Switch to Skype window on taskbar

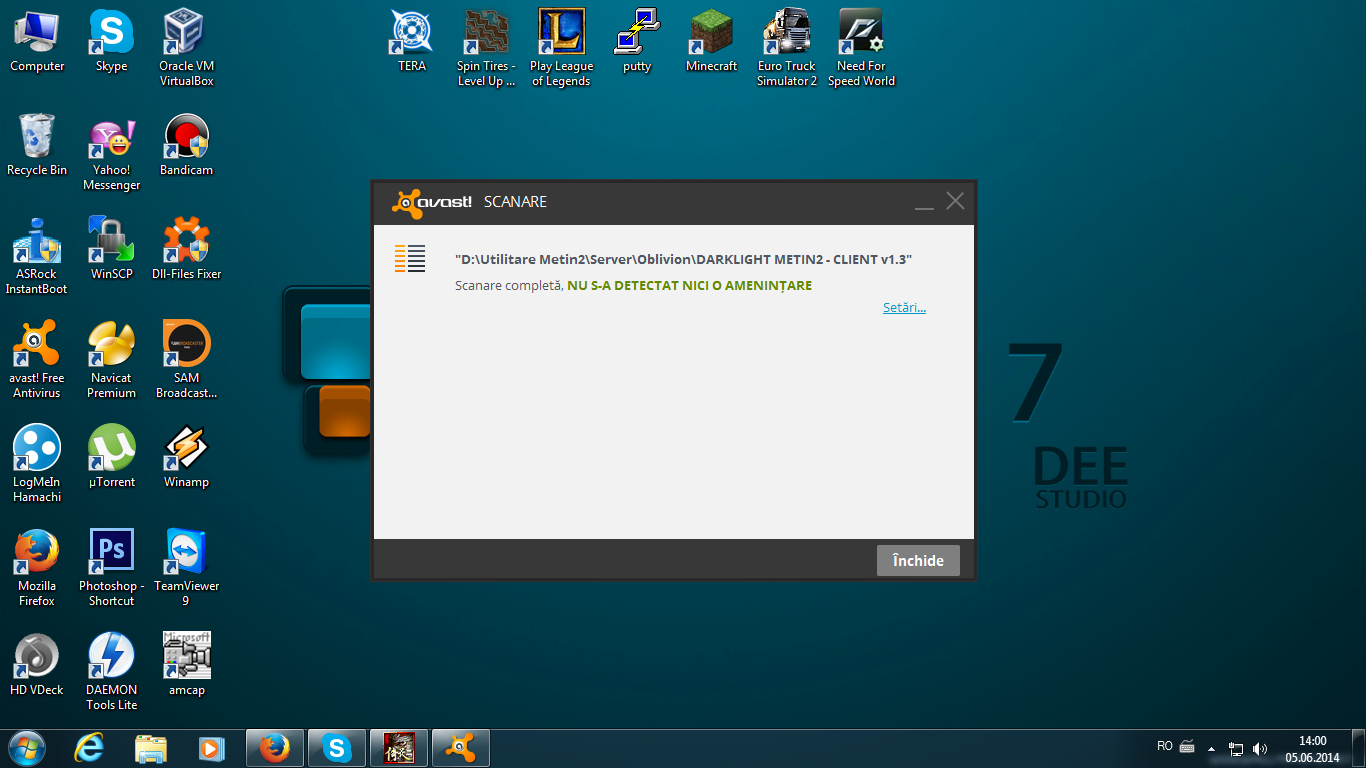point(337,747)
